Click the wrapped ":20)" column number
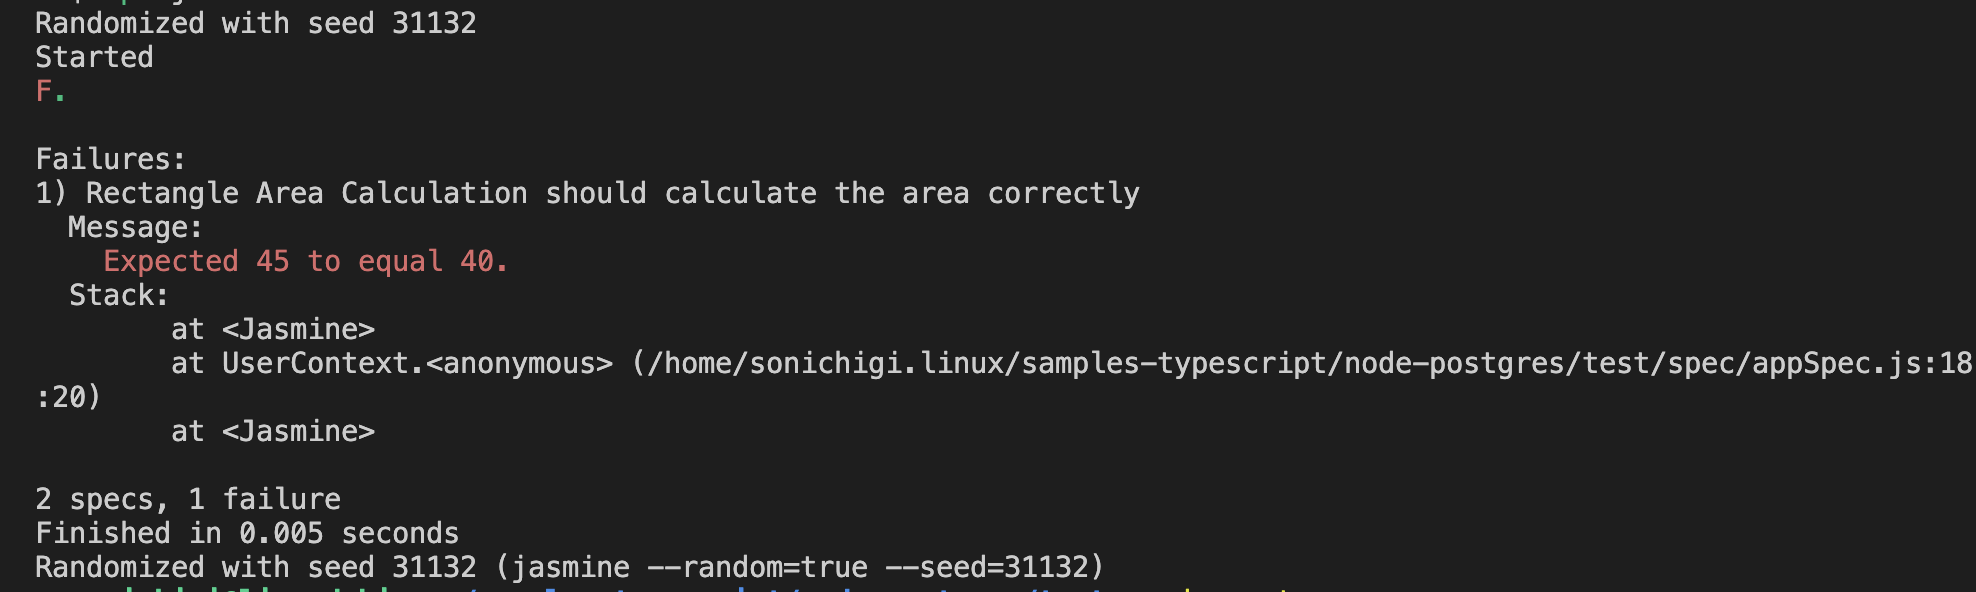The width and height of the screenshot is (1976, 592). pyautogui.click(x=69, y=397)
